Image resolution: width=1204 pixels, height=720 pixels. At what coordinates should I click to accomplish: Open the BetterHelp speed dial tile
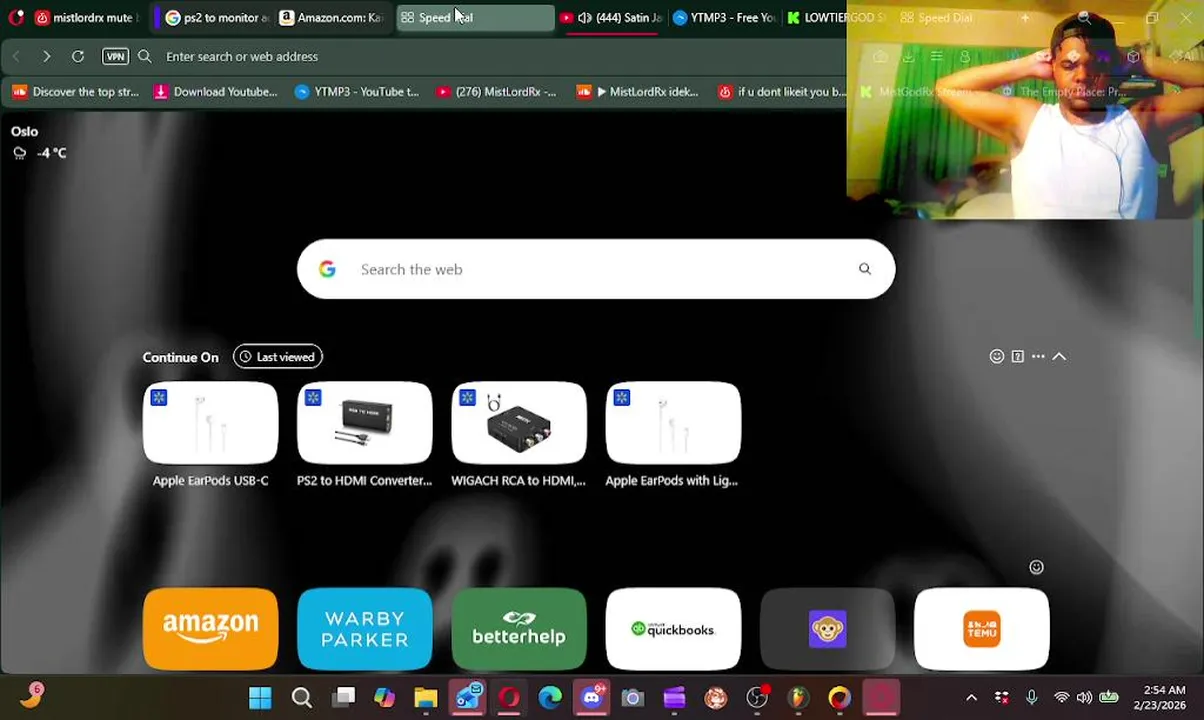pyautogui.click(x=518, y=629)
